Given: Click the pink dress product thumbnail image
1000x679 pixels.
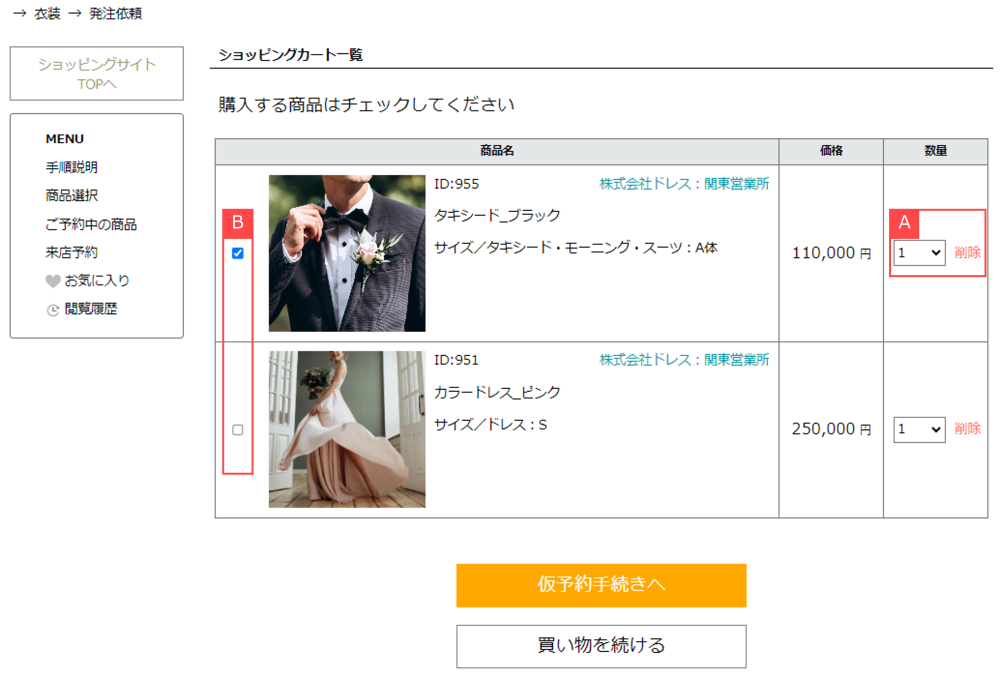Looking at the screenshot, I should click(x=345, y=430).
